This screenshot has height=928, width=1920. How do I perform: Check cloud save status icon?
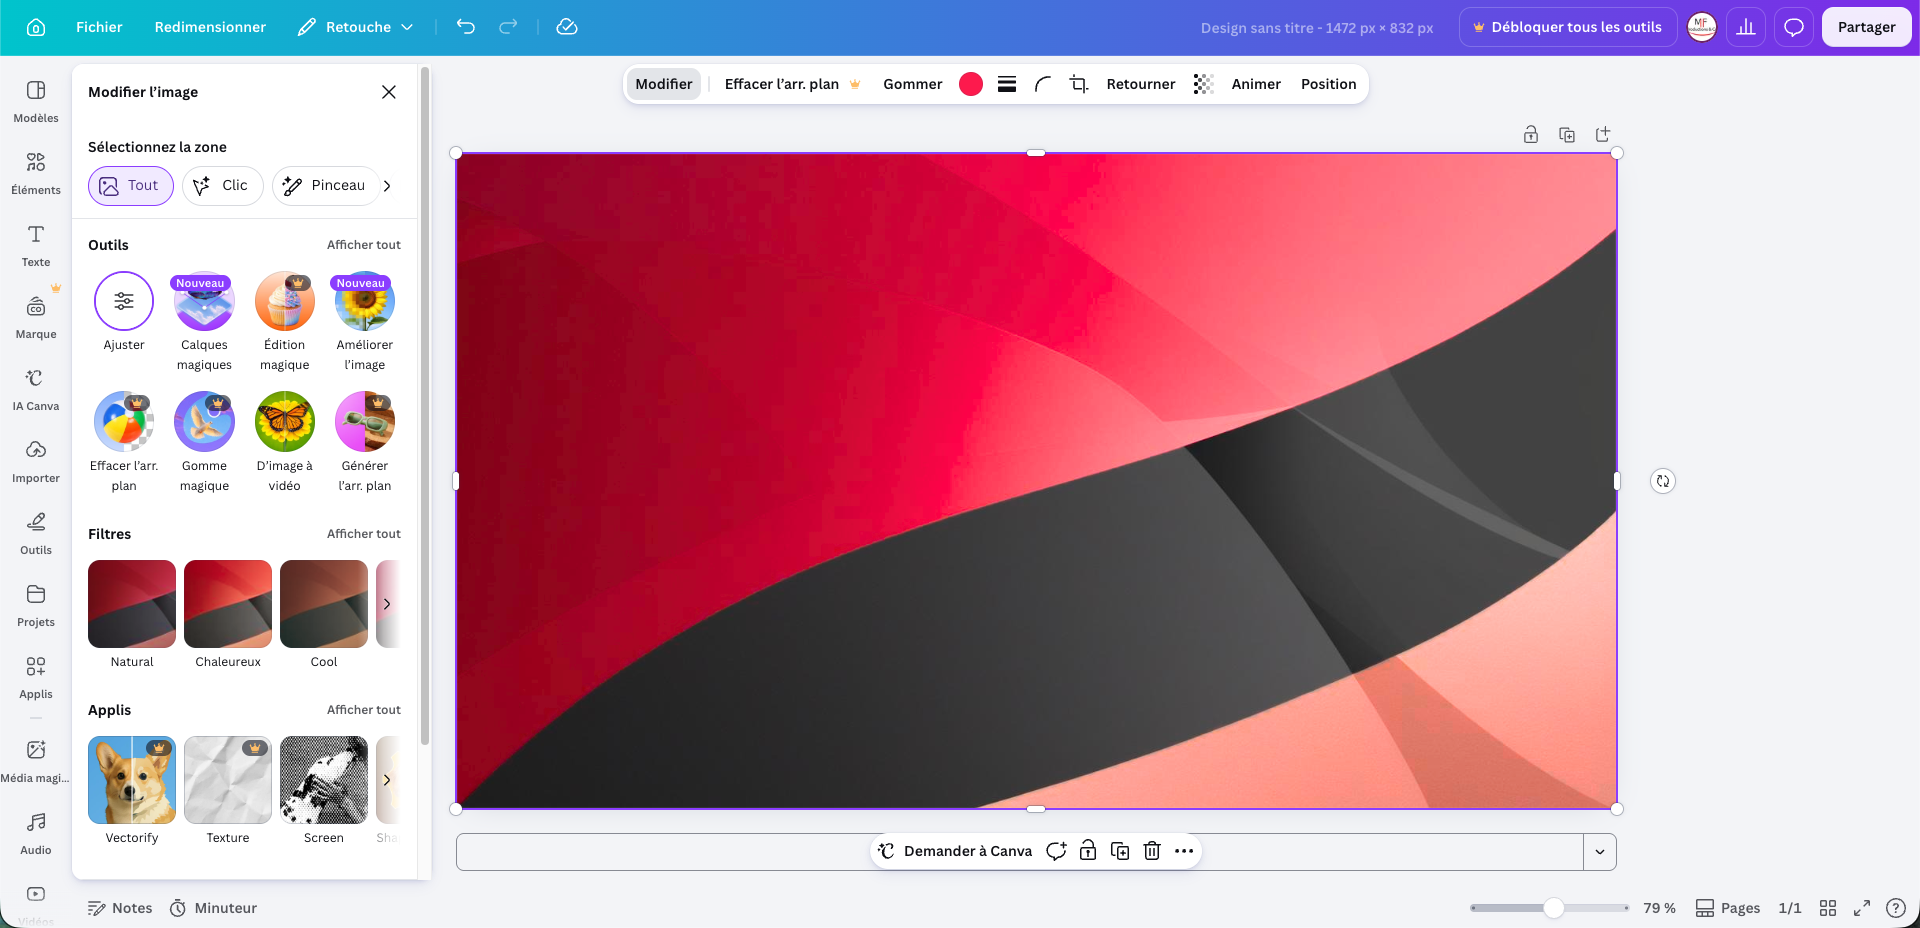pos(567,27)
